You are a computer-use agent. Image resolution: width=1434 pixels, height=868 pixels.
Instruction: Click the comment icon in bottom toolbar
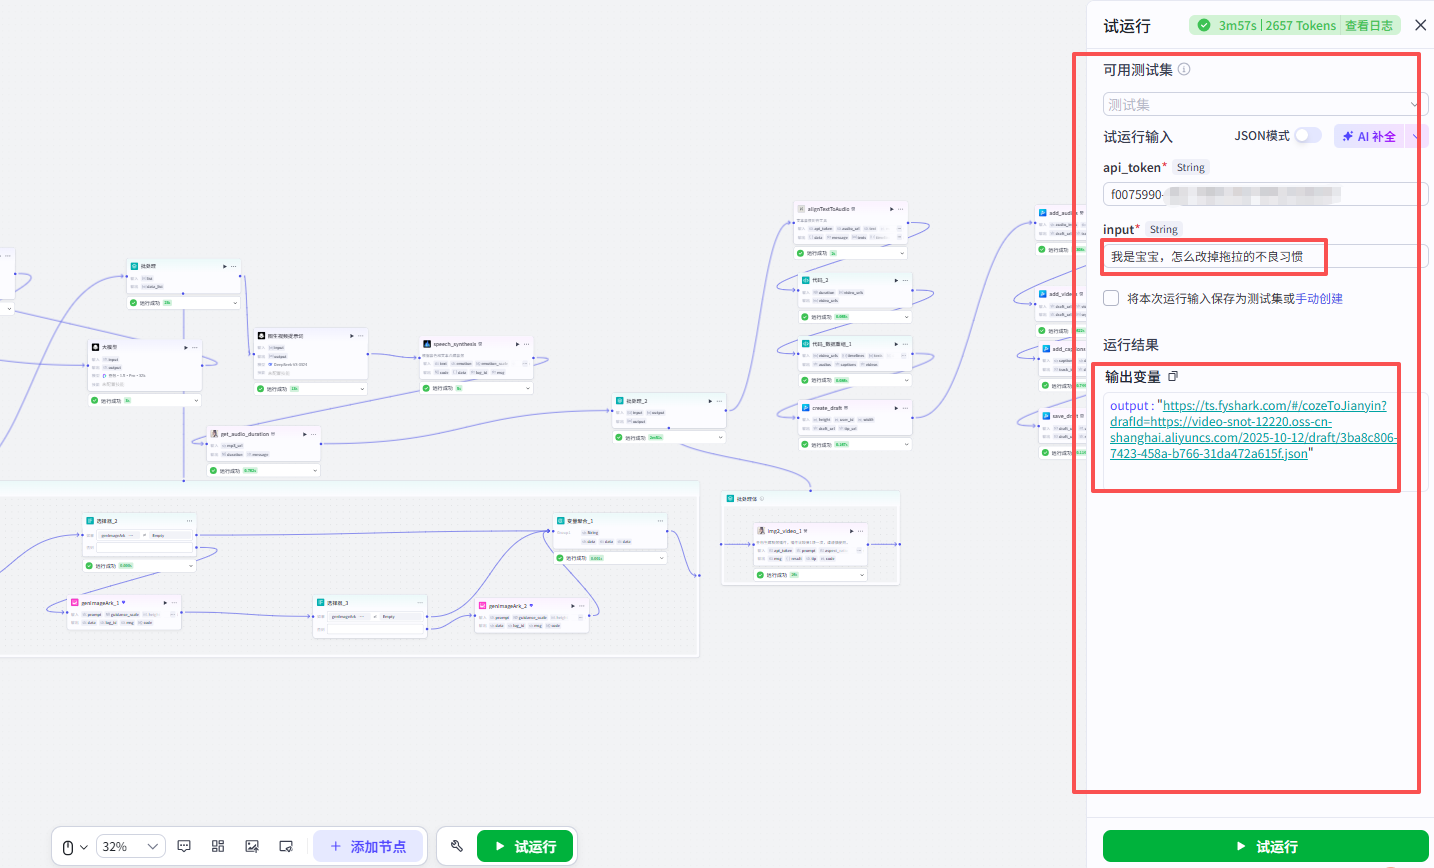click(x=184, y=846)
